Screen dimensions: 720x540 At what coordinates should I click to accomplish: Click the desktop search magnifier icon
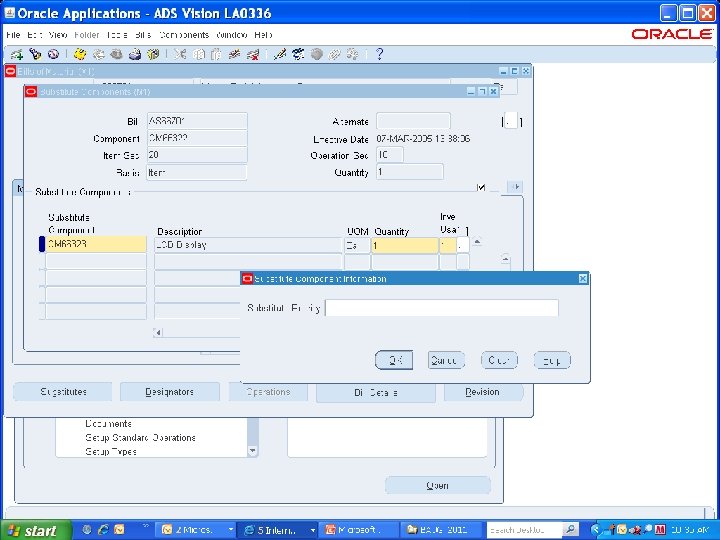570,530
